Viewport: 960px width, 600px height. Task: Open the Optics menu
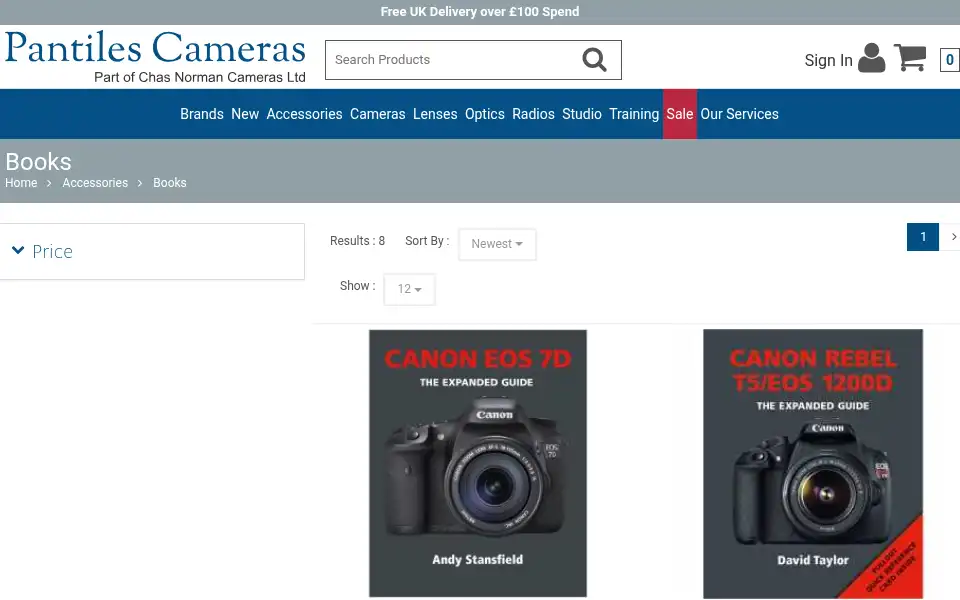(x=484, y=114)
